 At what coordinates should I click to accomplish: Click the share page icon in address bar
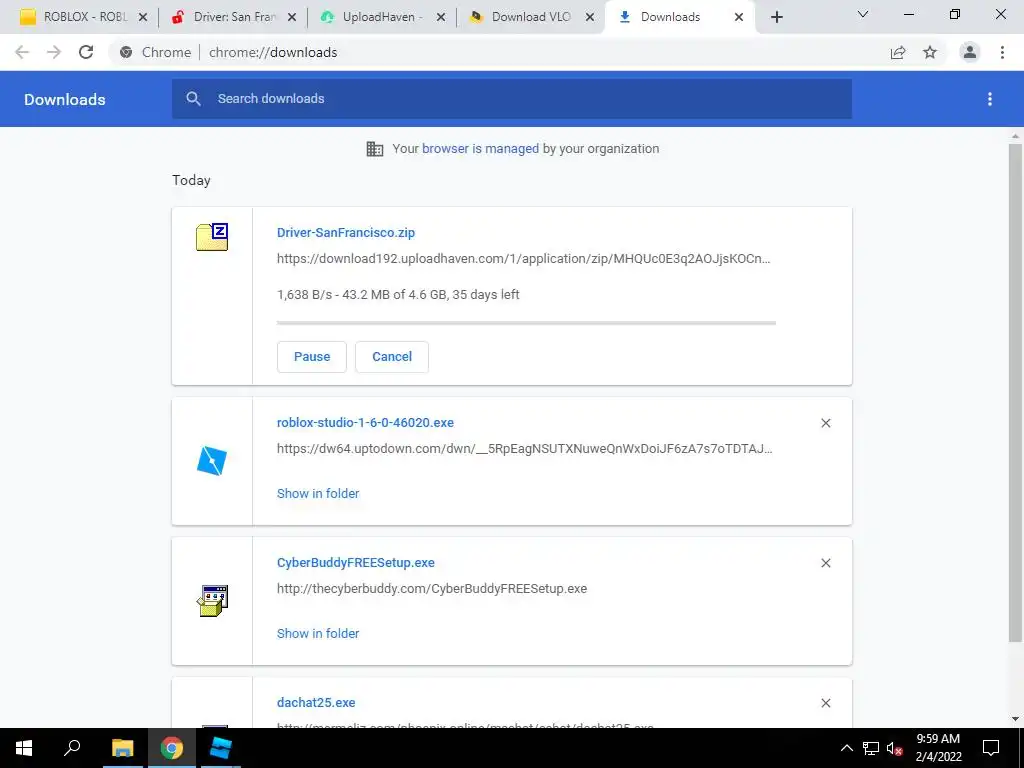point(898,52)
